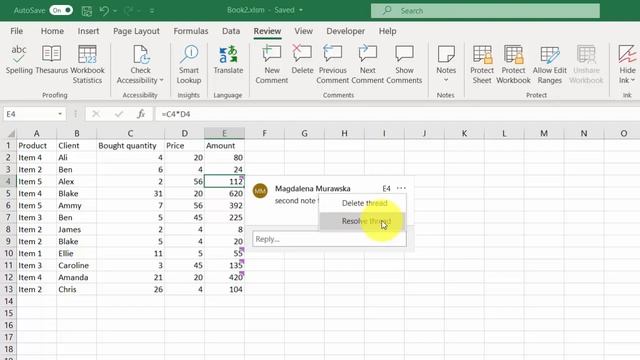The width and height of the screenshot is (640, 360).
Task: Click Protect Workbook
Action: pos(513,64)
